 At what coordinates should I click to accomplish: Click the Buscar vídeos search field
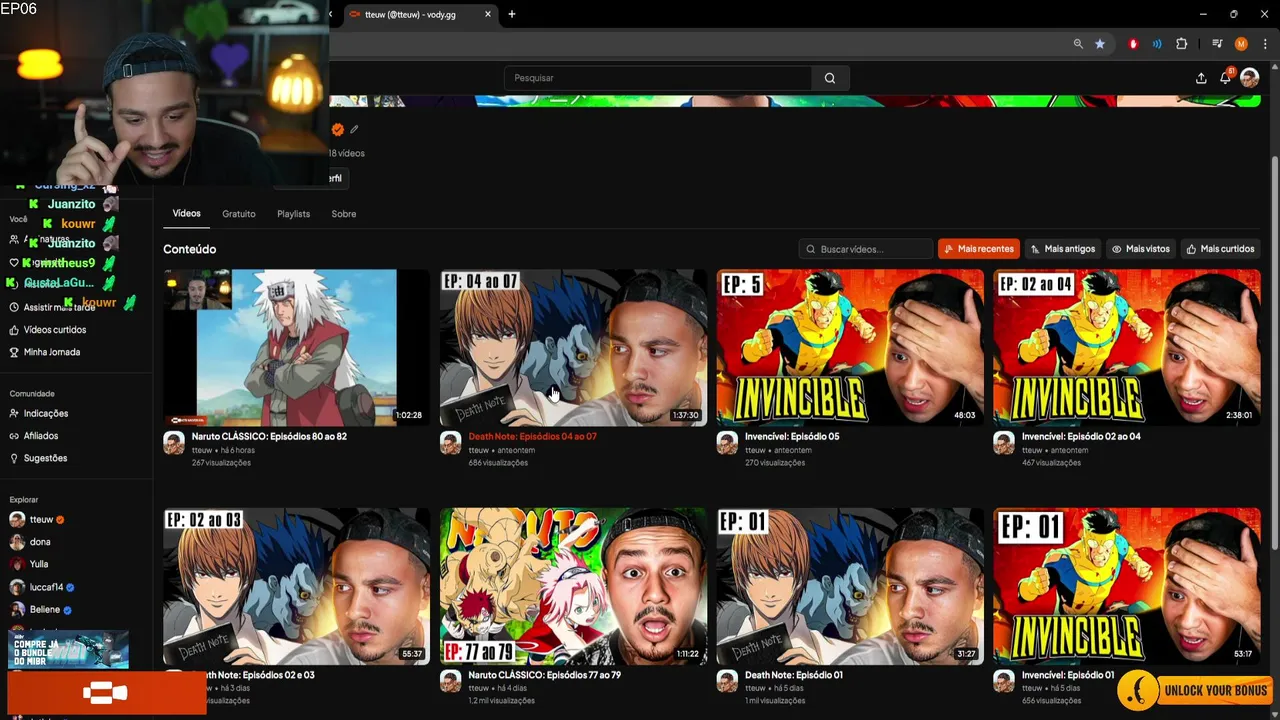866,249
